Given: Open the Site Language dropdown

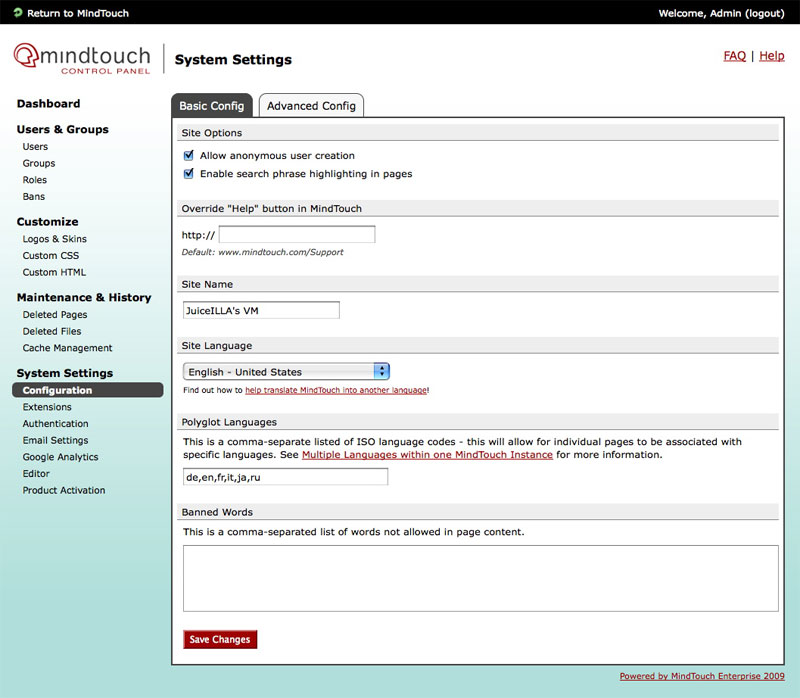Looking at the screenshot, I should pyautogui.click(x=286, y=371).
